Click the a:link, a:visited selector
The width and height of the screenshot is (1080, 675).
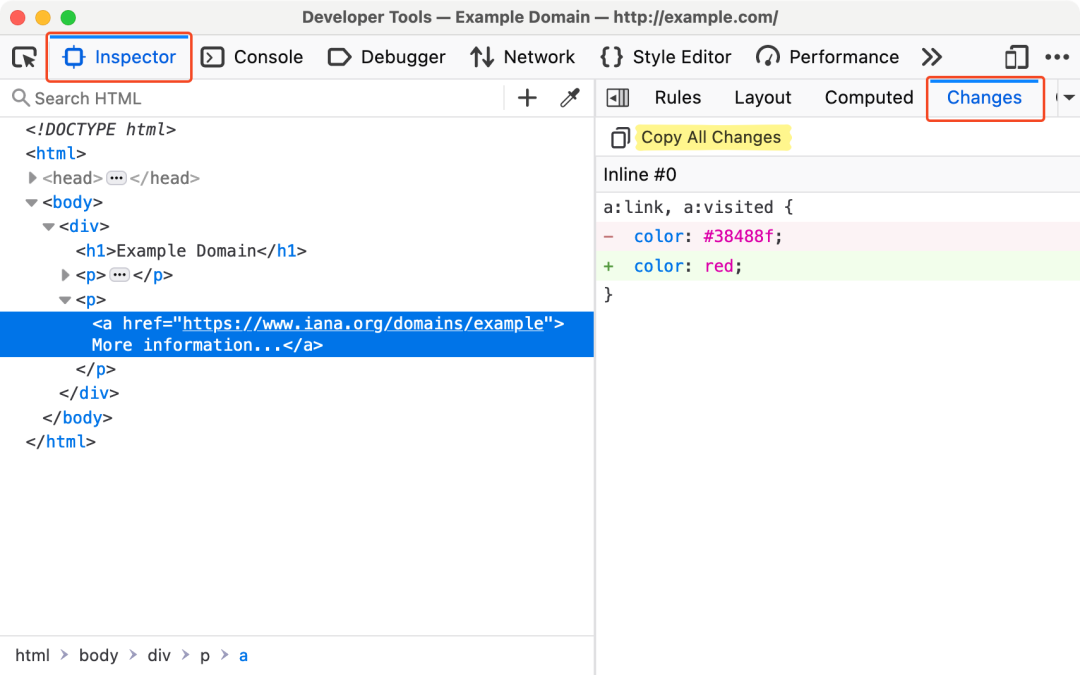coord(689,207)
